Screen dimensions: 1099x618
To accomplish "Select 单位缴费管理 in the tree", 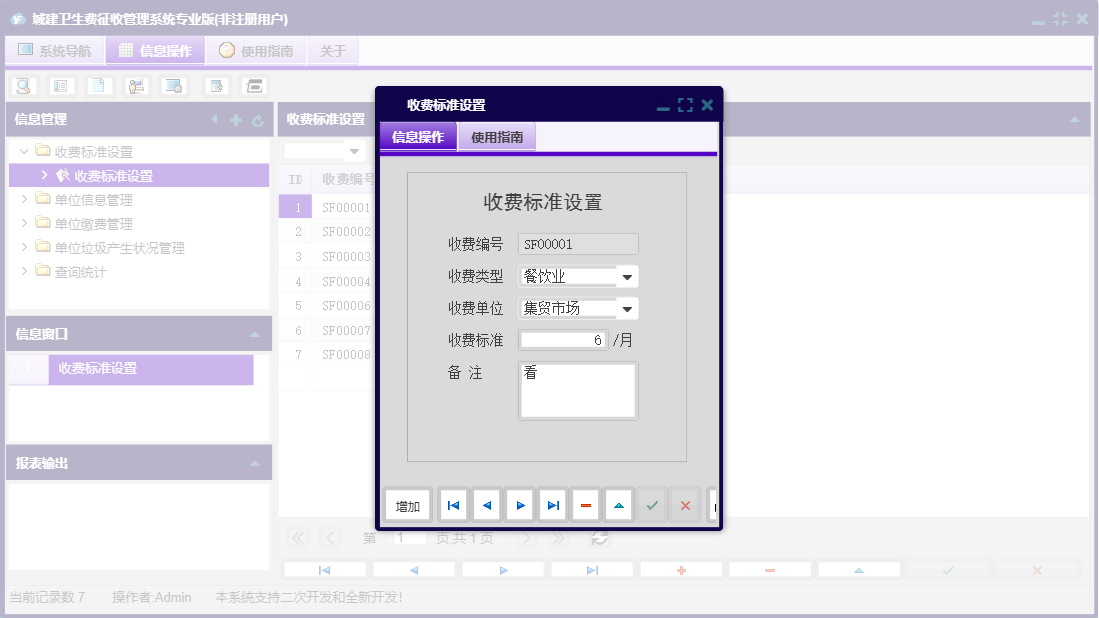I will tap(93, 224).
